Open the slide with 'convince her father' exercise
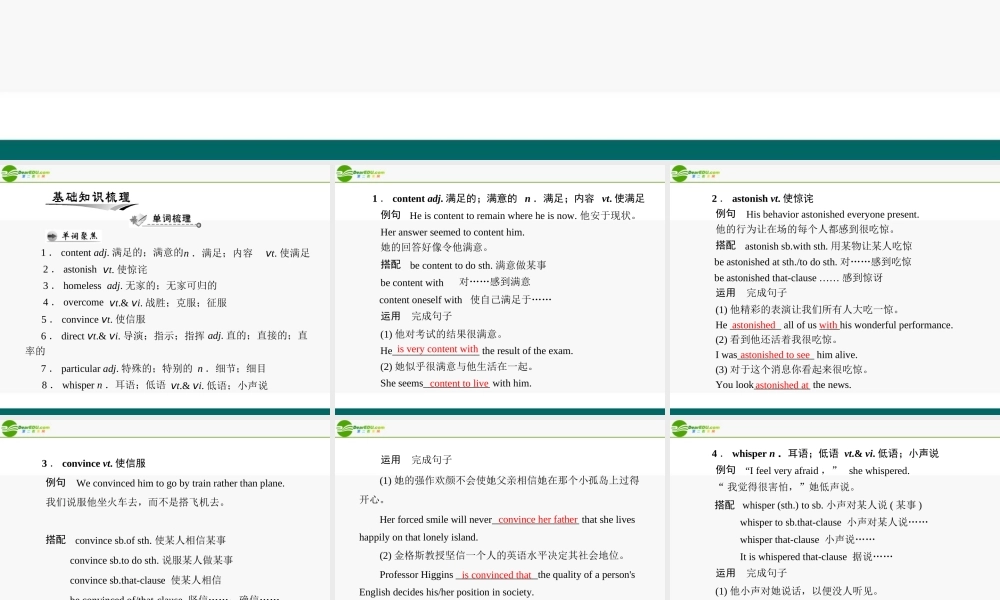1000x600 pixels. (x=499, y=509)
